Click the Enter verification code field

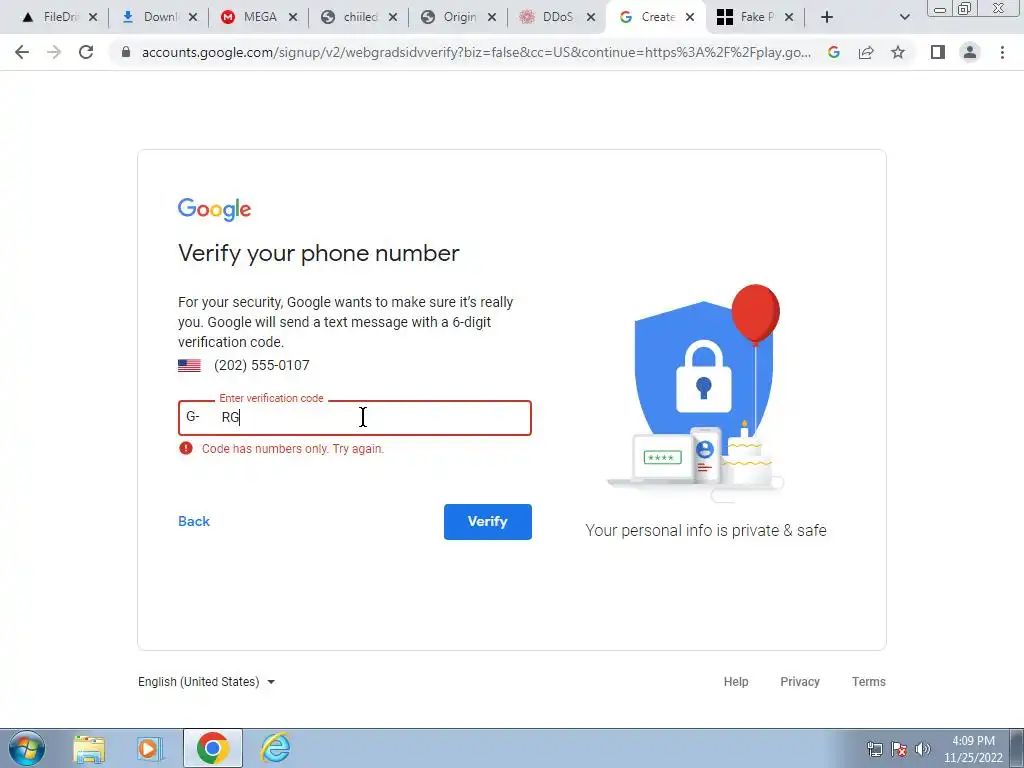(355, 418)
